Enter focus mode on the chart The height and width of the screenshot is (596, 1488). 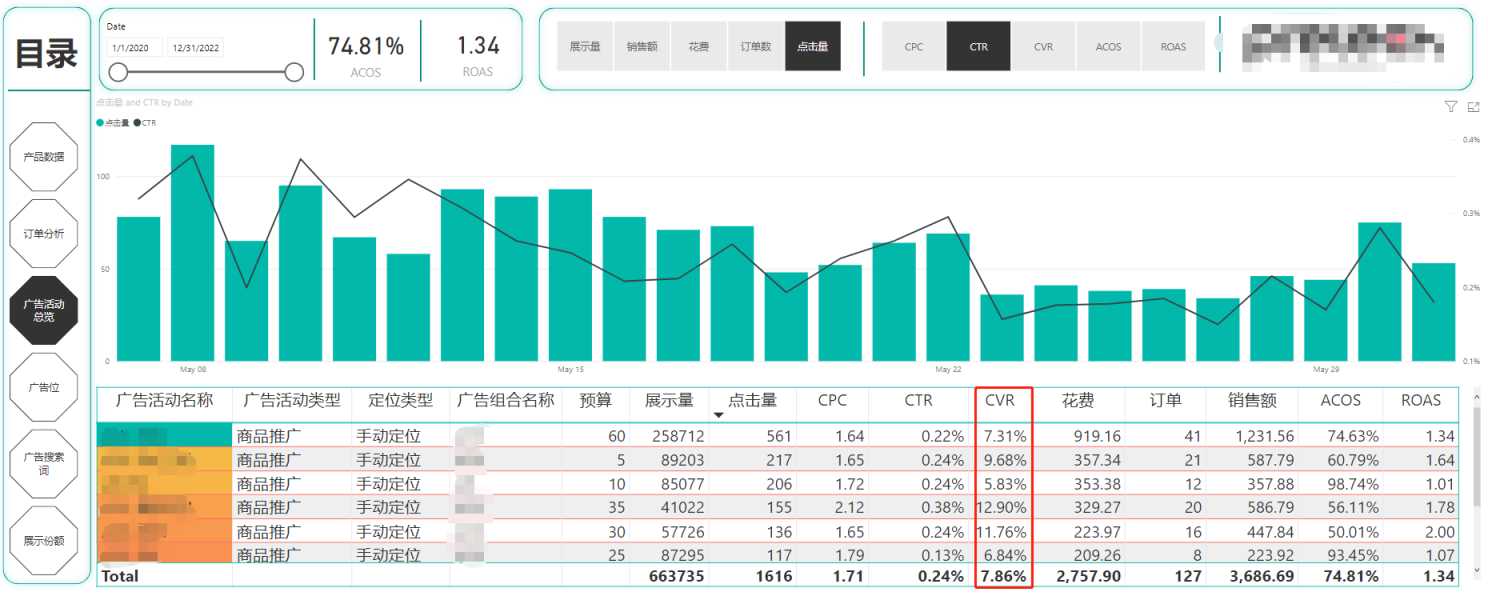click(x=1471, y=106)
